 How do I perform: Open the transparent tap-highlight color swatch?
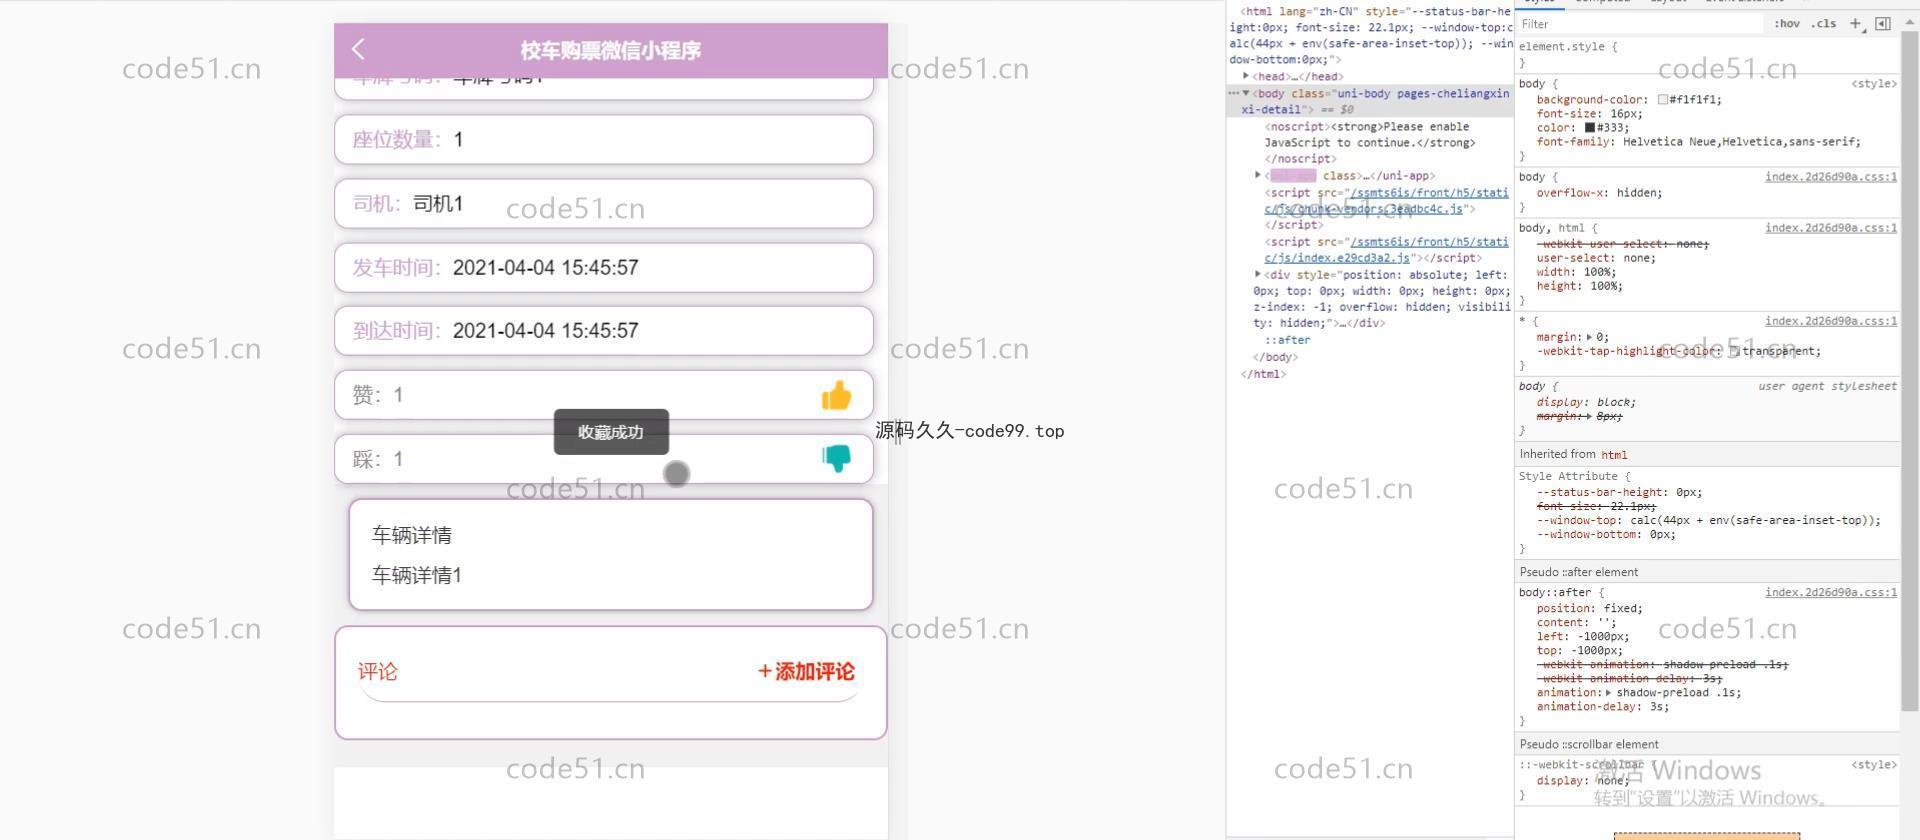pos(1734,351)
